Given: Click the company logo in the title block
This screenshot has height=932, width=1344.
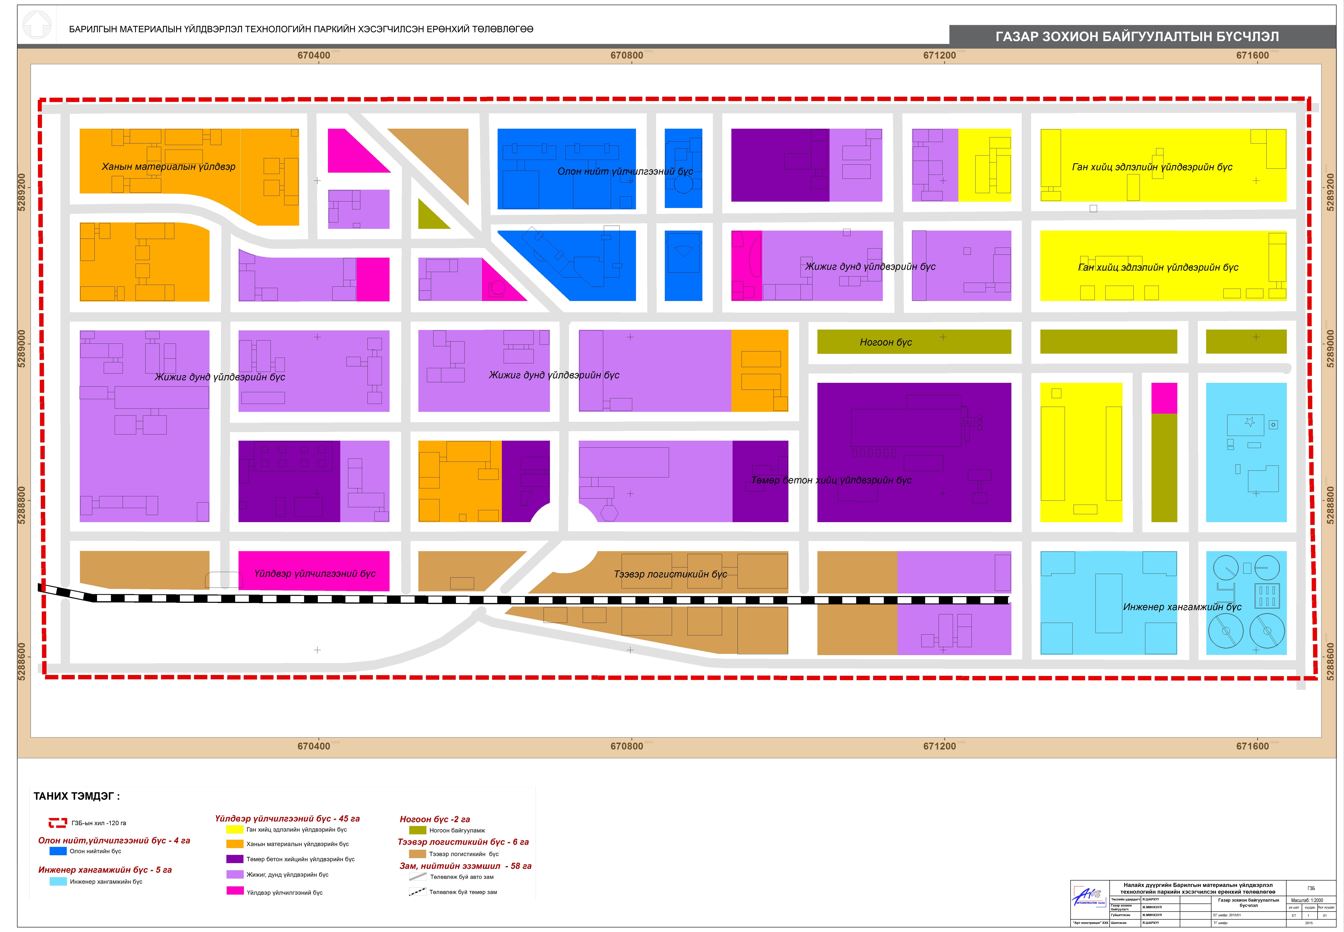Looking at the screenshot, I should 1092,896.
